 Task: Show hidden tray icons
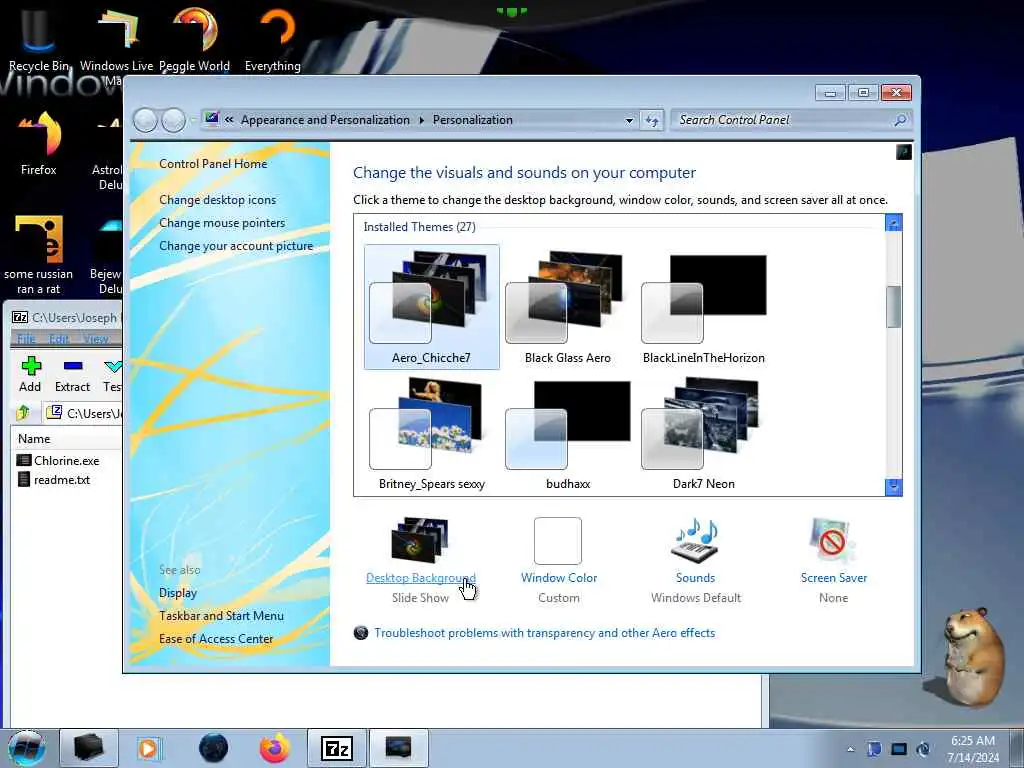(850, 749)
